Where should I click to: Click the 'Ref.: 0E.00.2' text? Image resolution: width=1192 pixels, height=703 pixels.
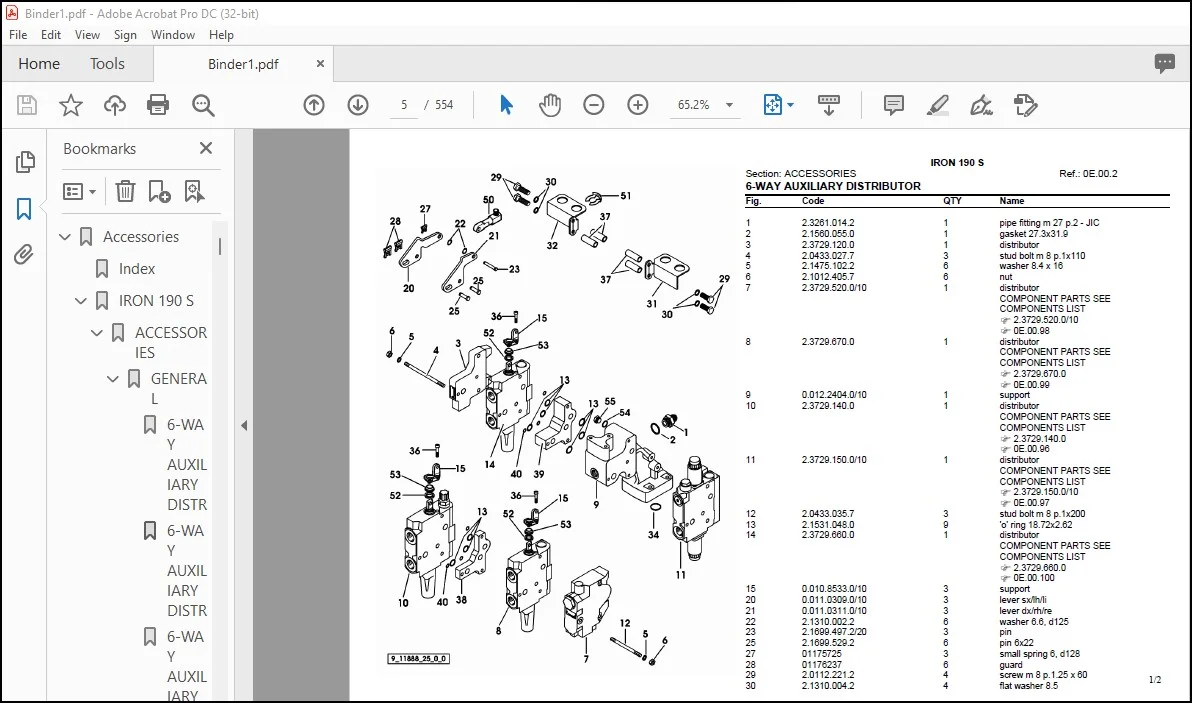[1088, 174]
